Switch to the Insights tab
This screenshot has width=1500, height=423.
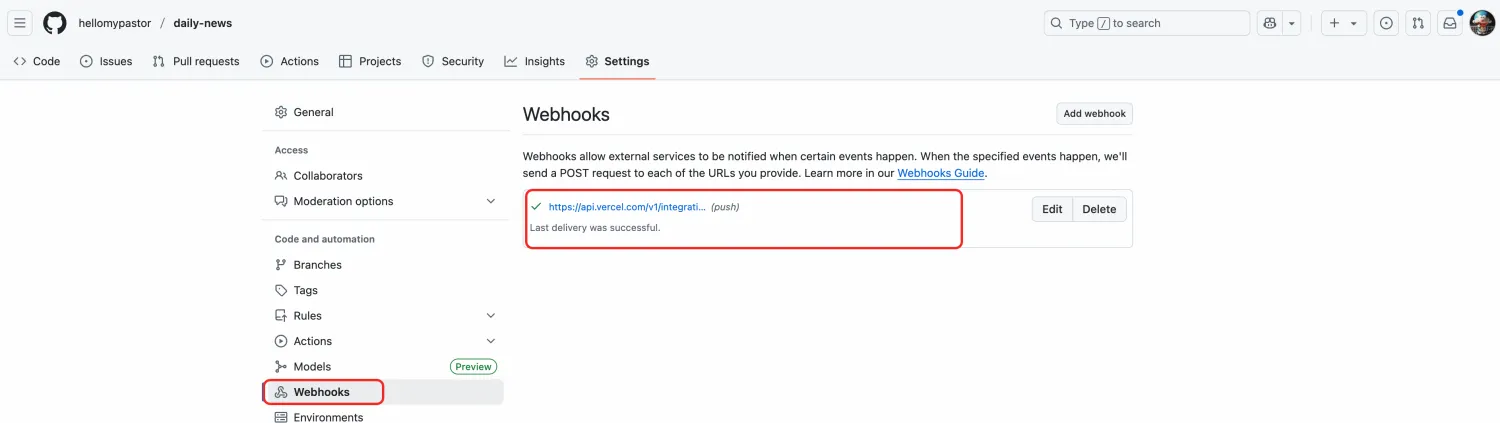click(535, 61)
